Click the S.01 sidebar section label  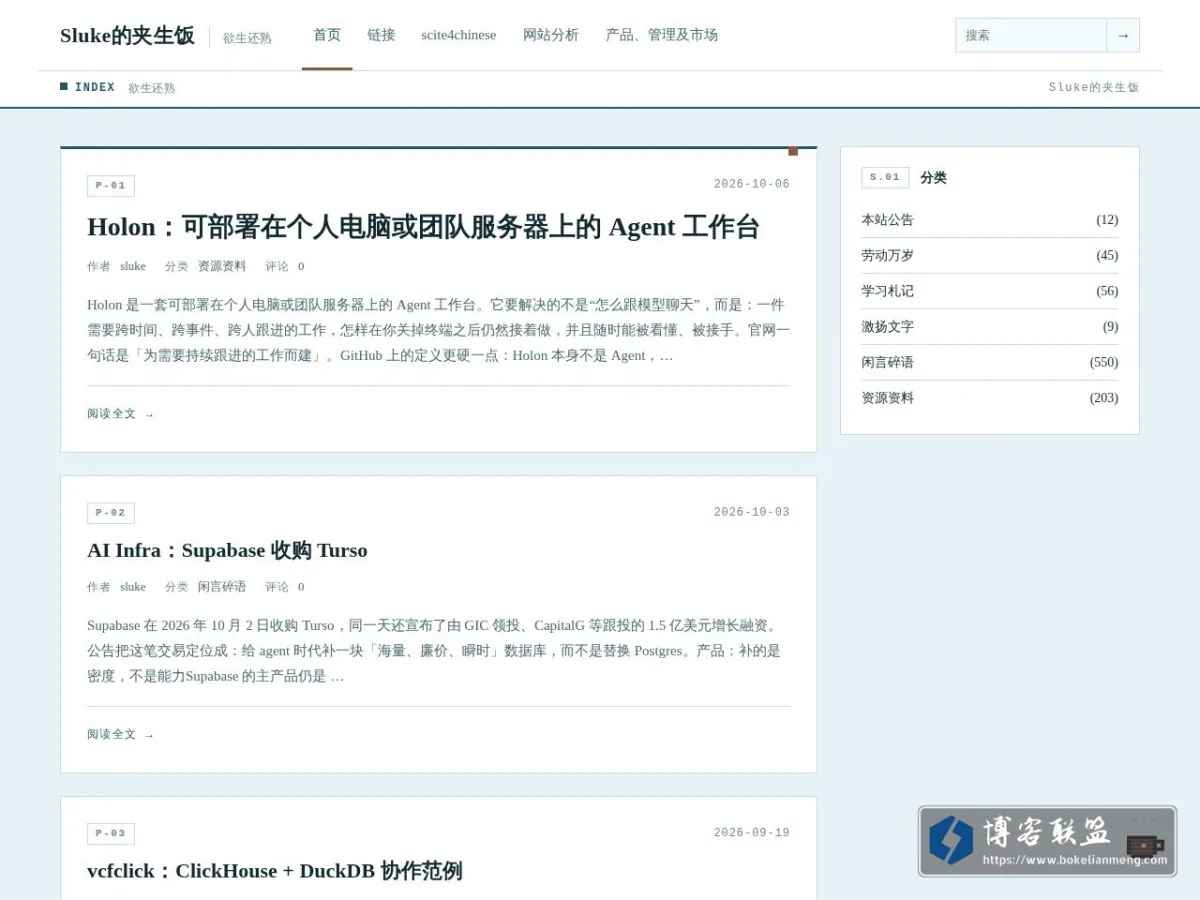(x=885, y=178)
